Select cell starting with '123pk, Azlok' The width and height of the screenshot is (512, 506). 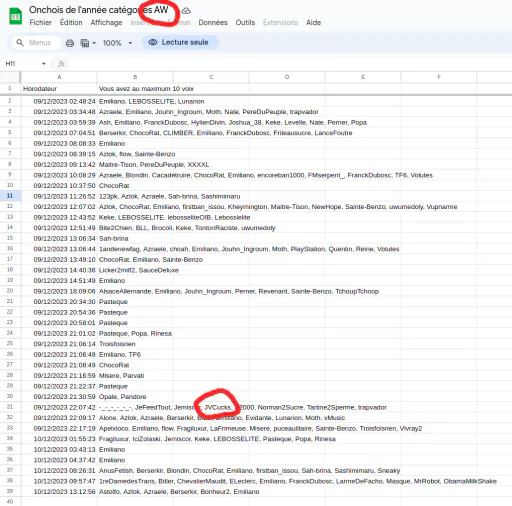click(169, 196)
